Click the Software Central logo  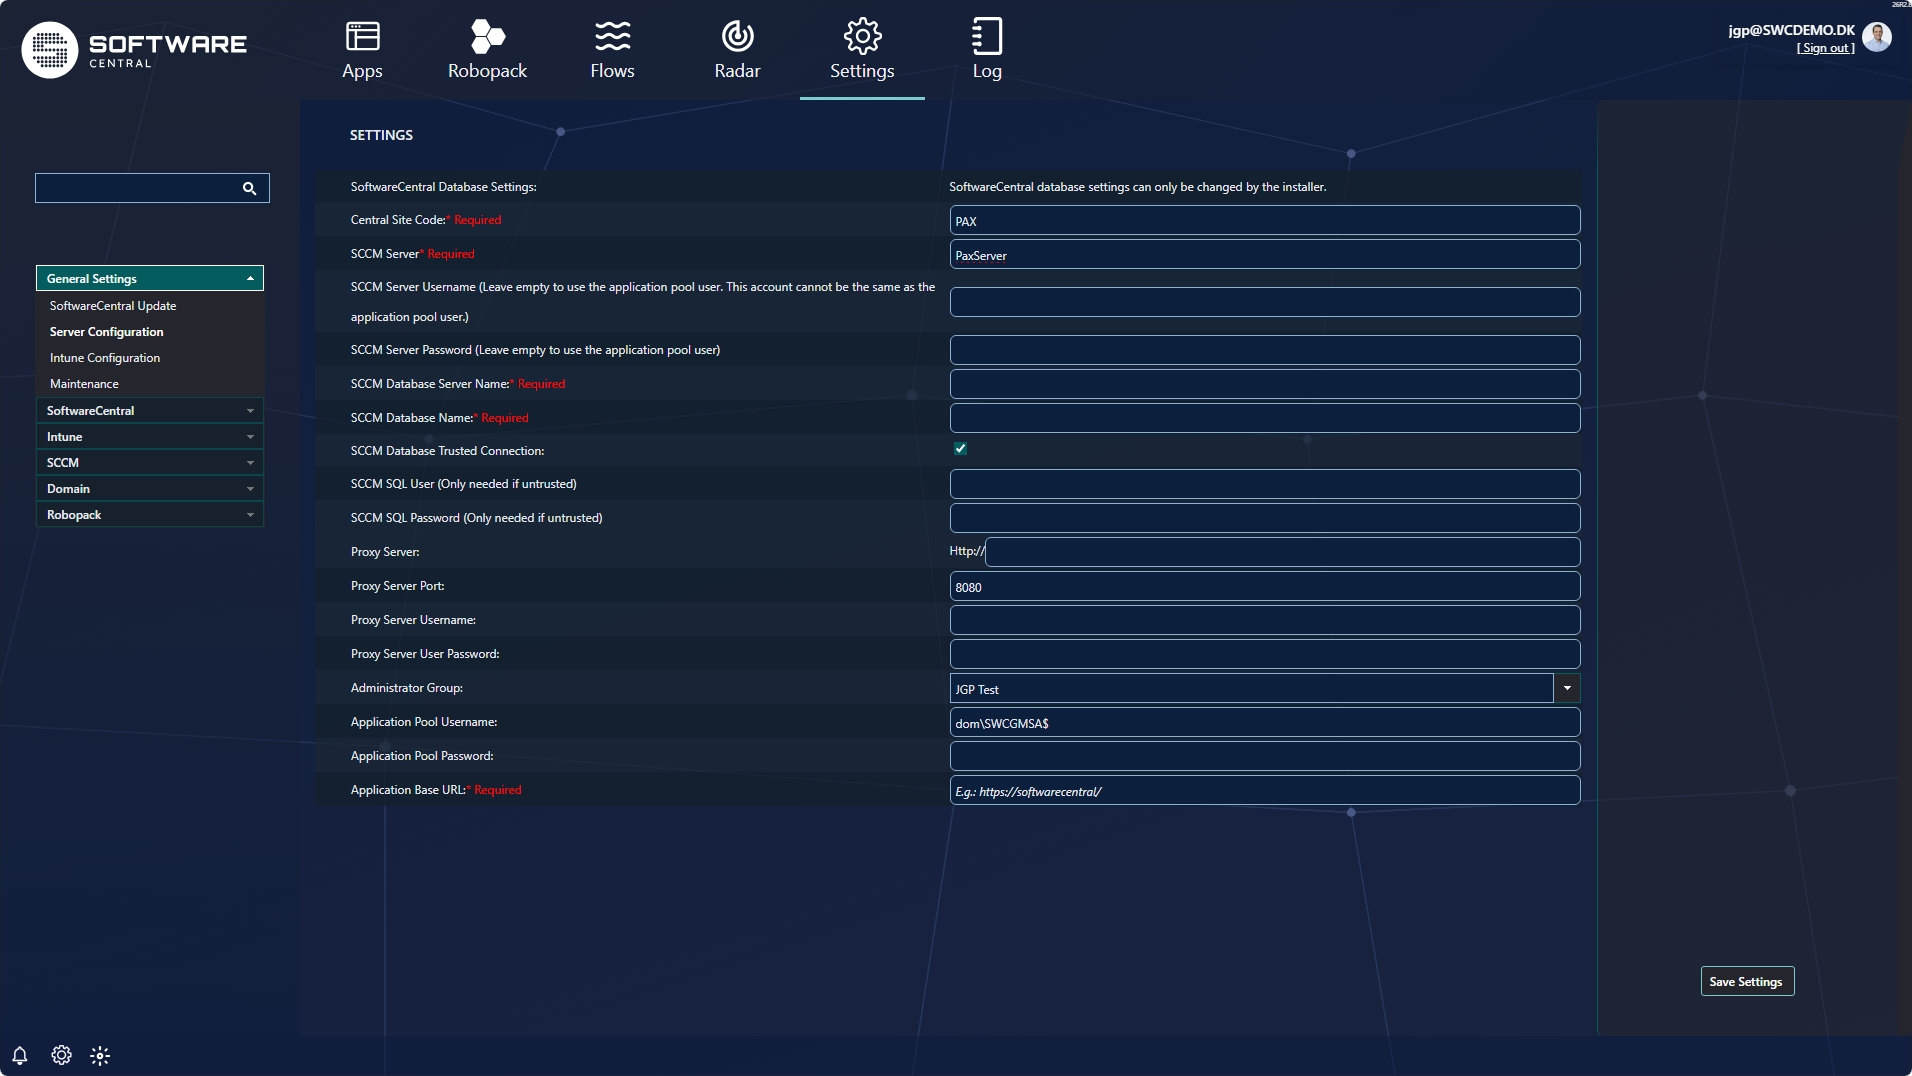tap(134, 49)
